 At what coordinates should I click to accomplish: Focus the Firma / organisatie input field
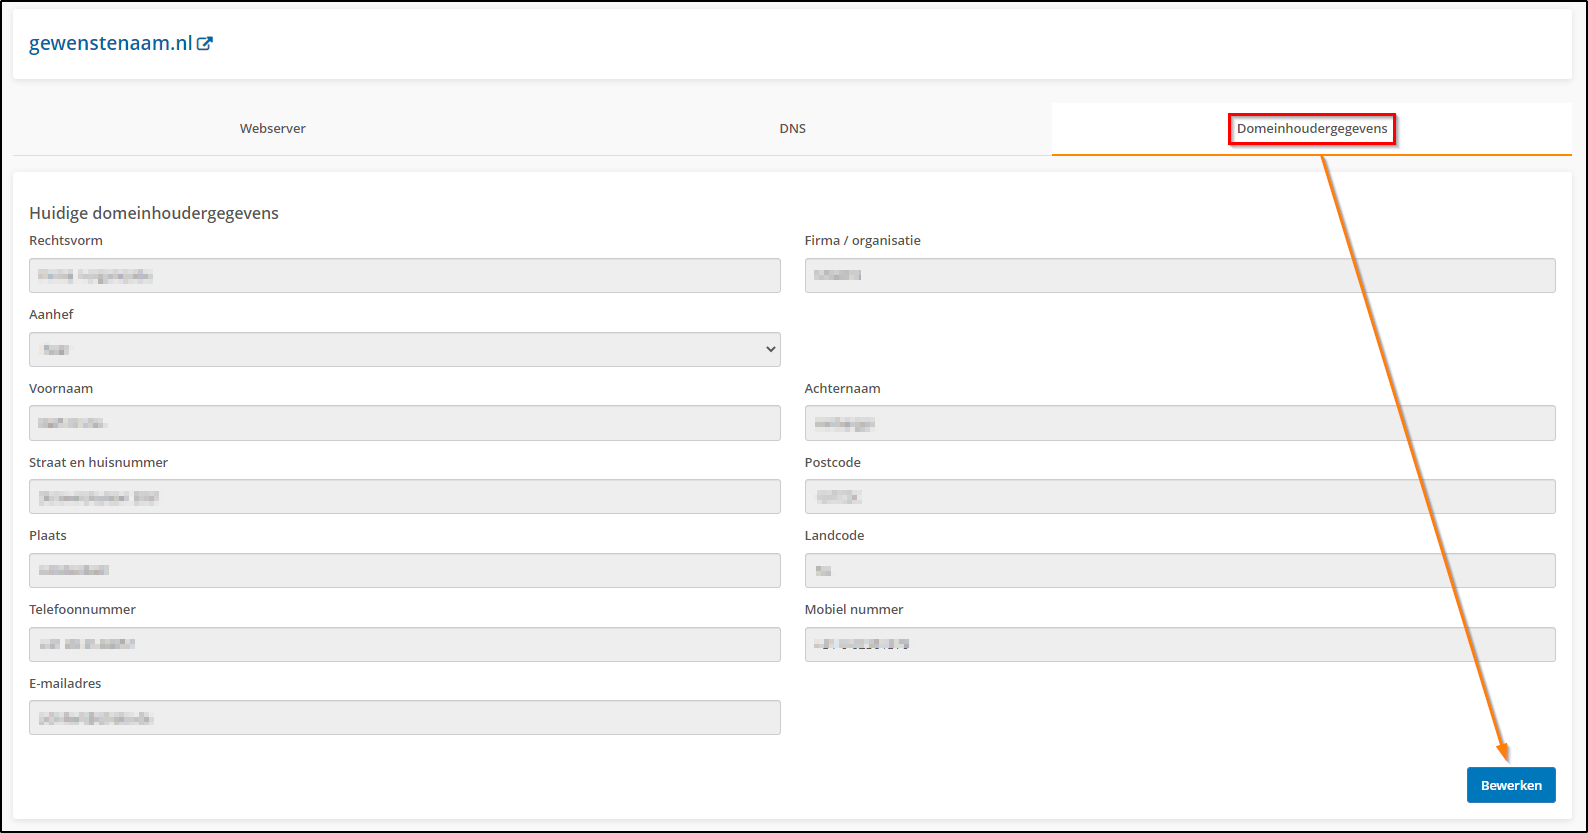click(1179, 276)
